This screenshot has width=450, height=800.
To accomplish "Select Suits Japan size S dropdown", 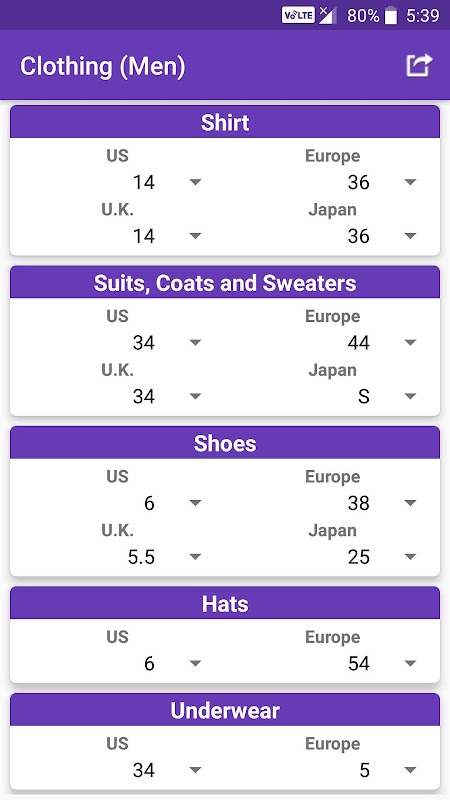I will 332,396.
